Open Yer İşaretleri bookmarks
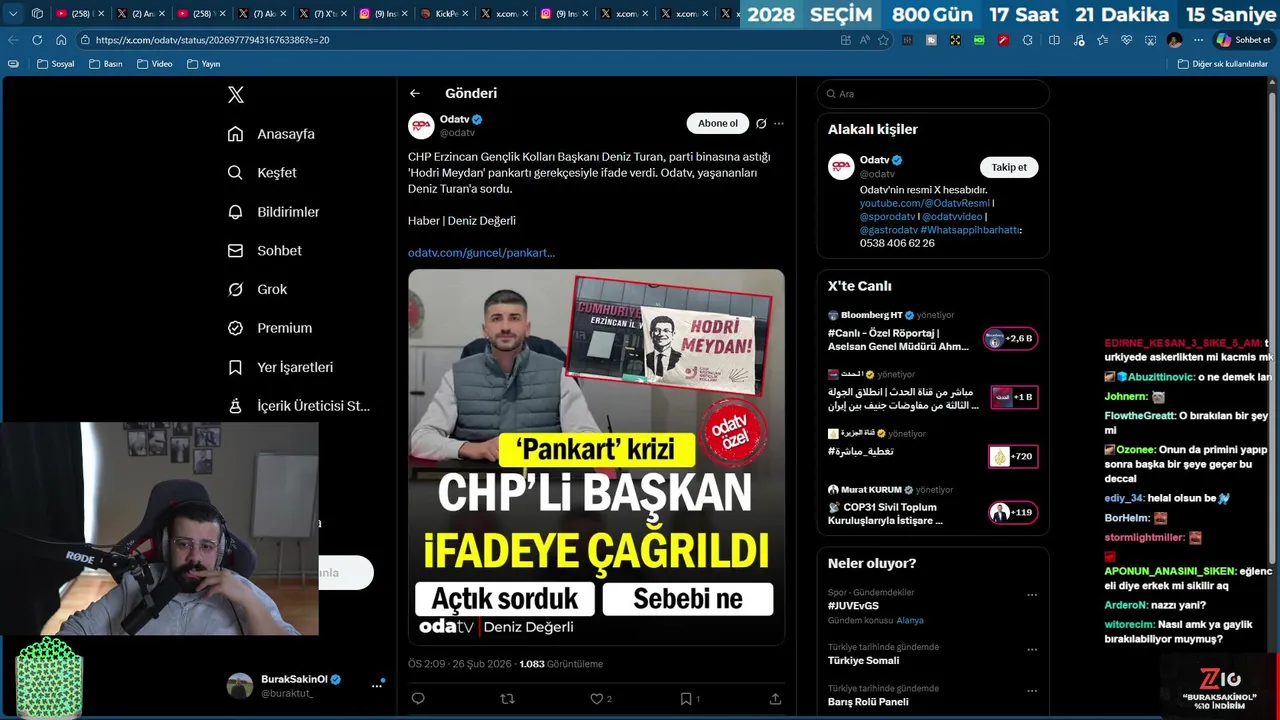 point(281,367)
